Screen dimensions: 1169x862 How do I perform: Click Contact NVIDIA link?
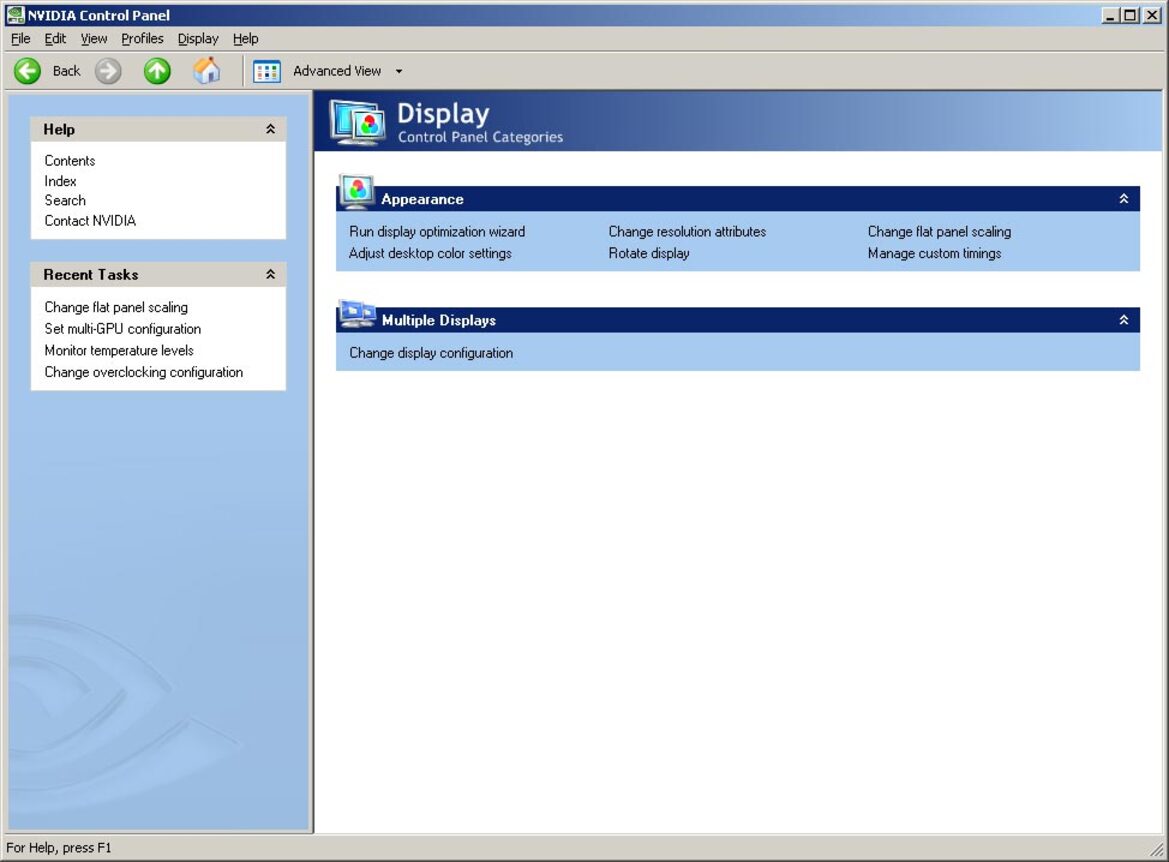[x=90, y=221]
